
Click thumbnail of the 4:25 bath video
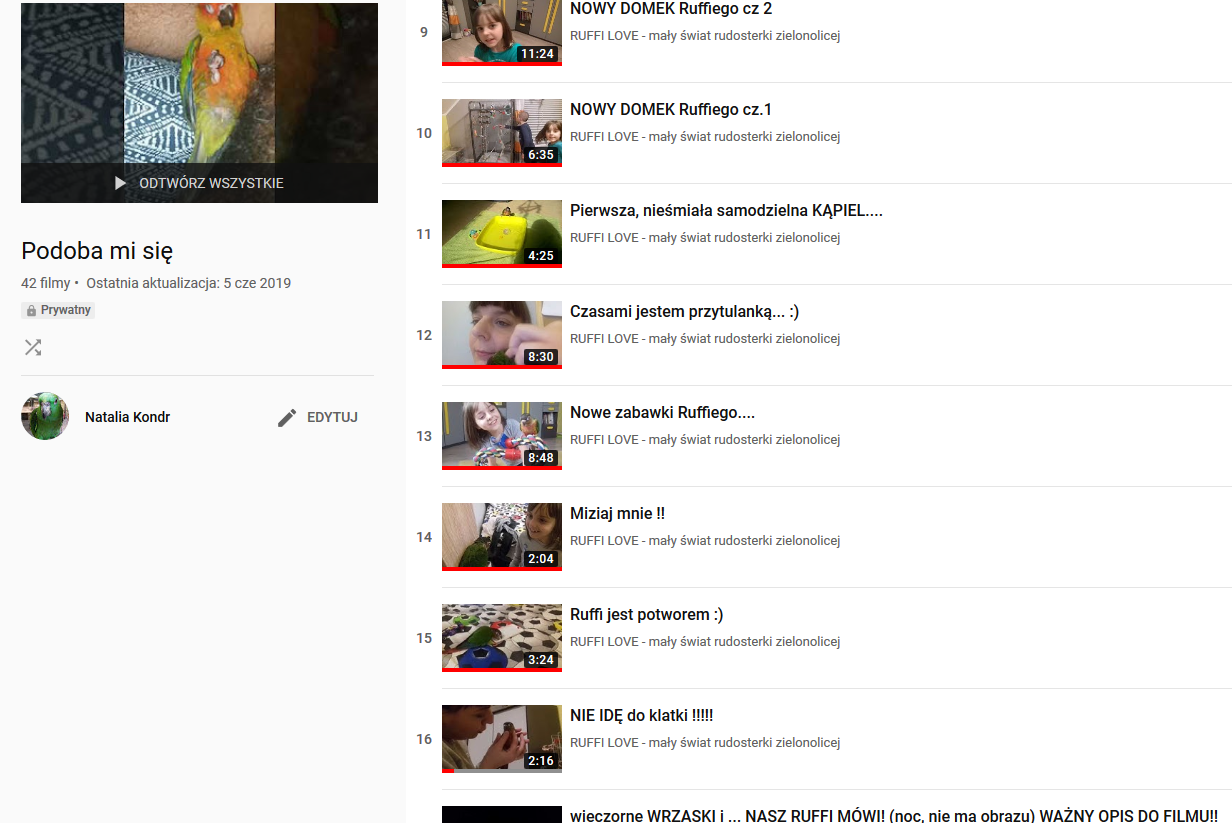pos(501,233)
